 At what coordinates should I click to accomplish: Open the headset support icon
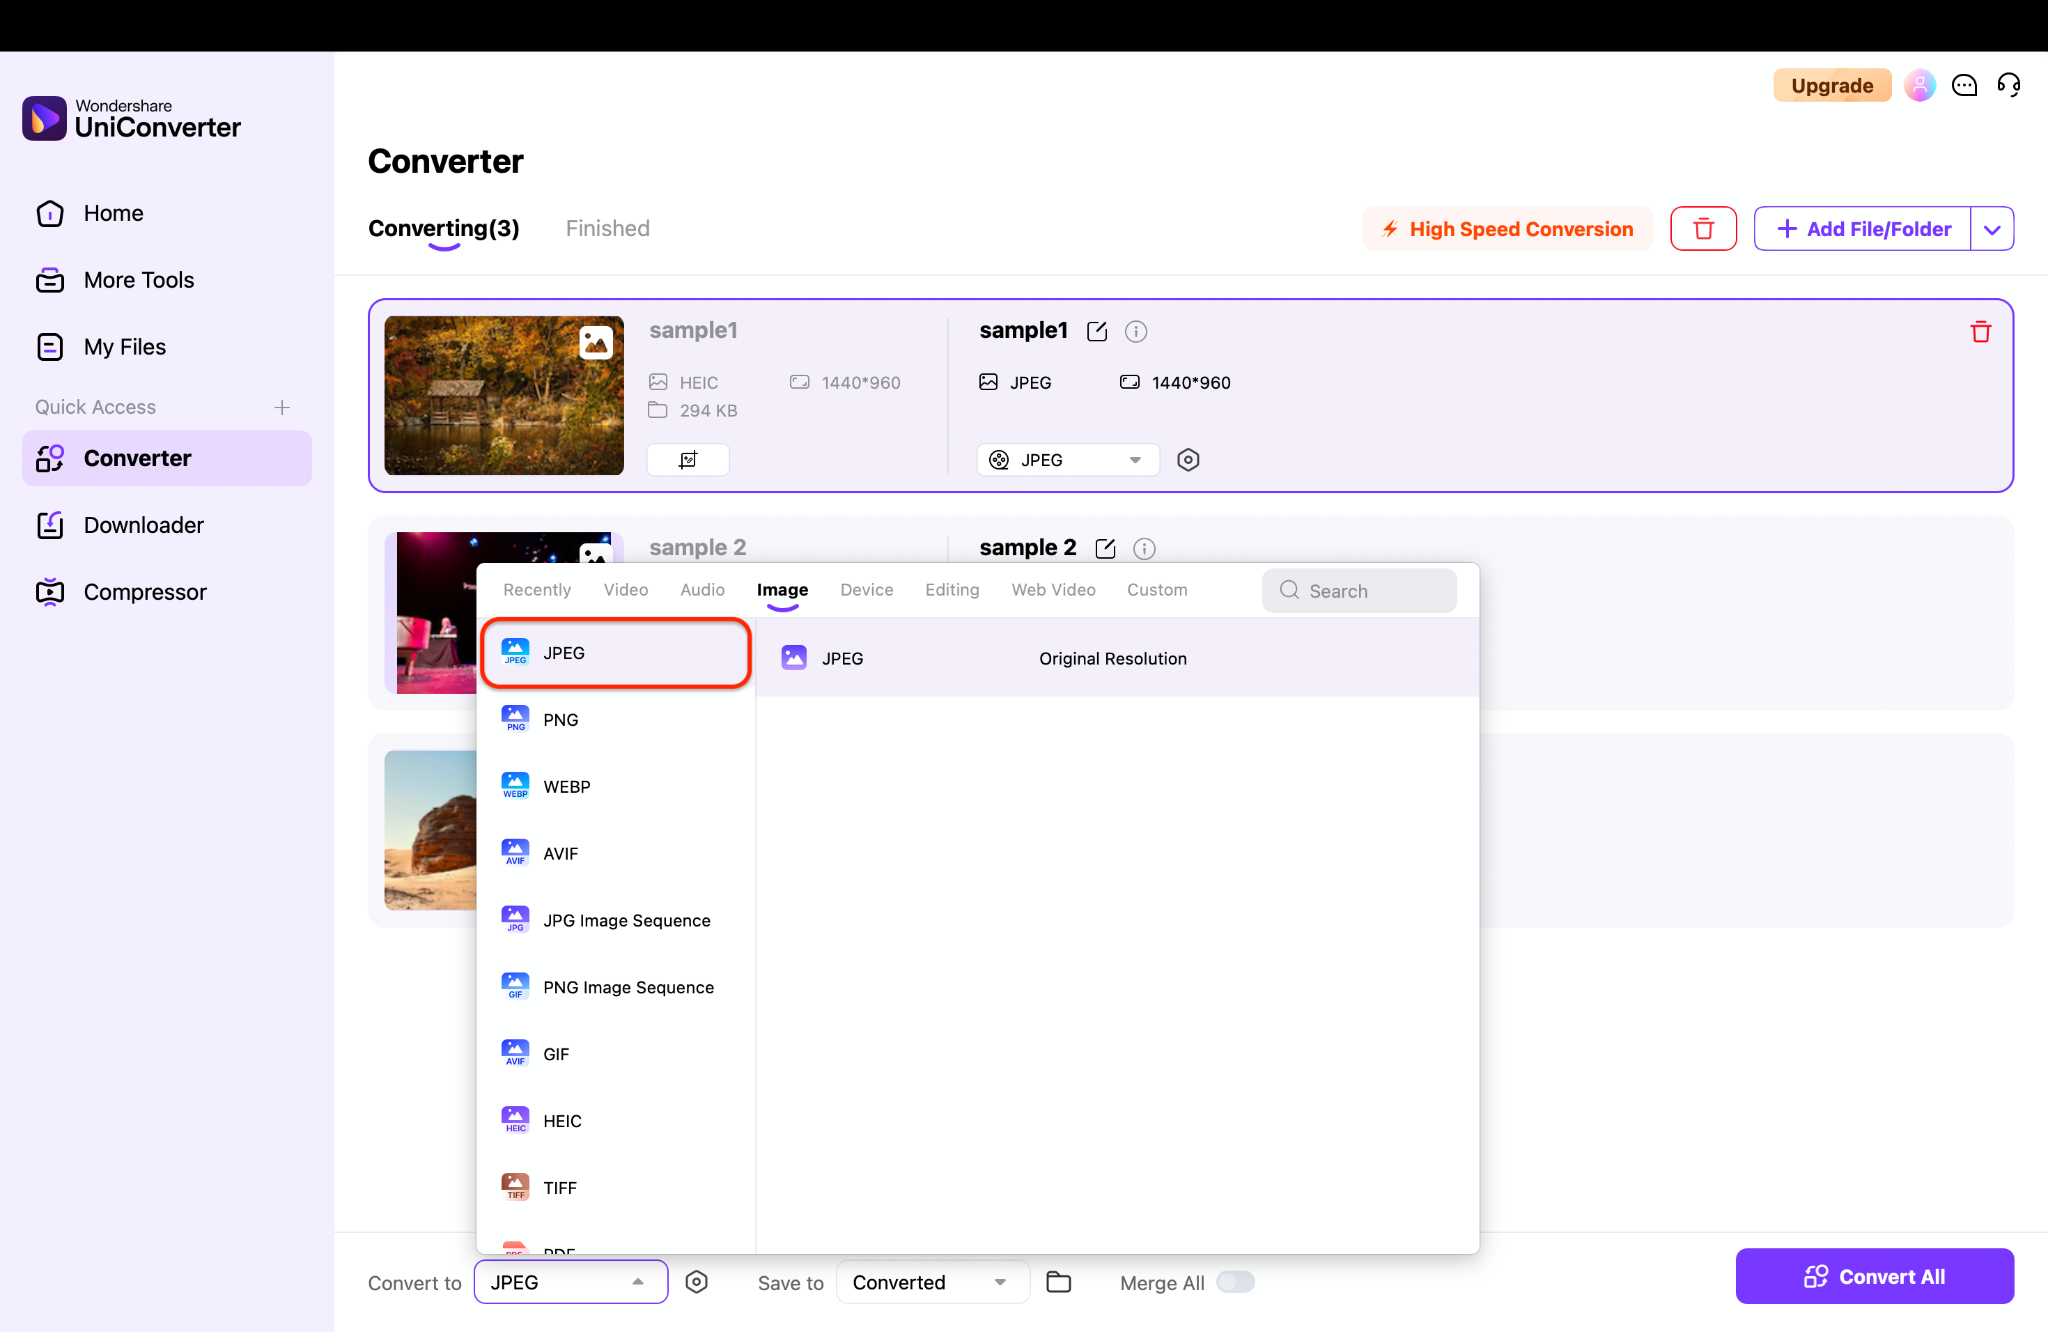click(x=2008, y=85)
